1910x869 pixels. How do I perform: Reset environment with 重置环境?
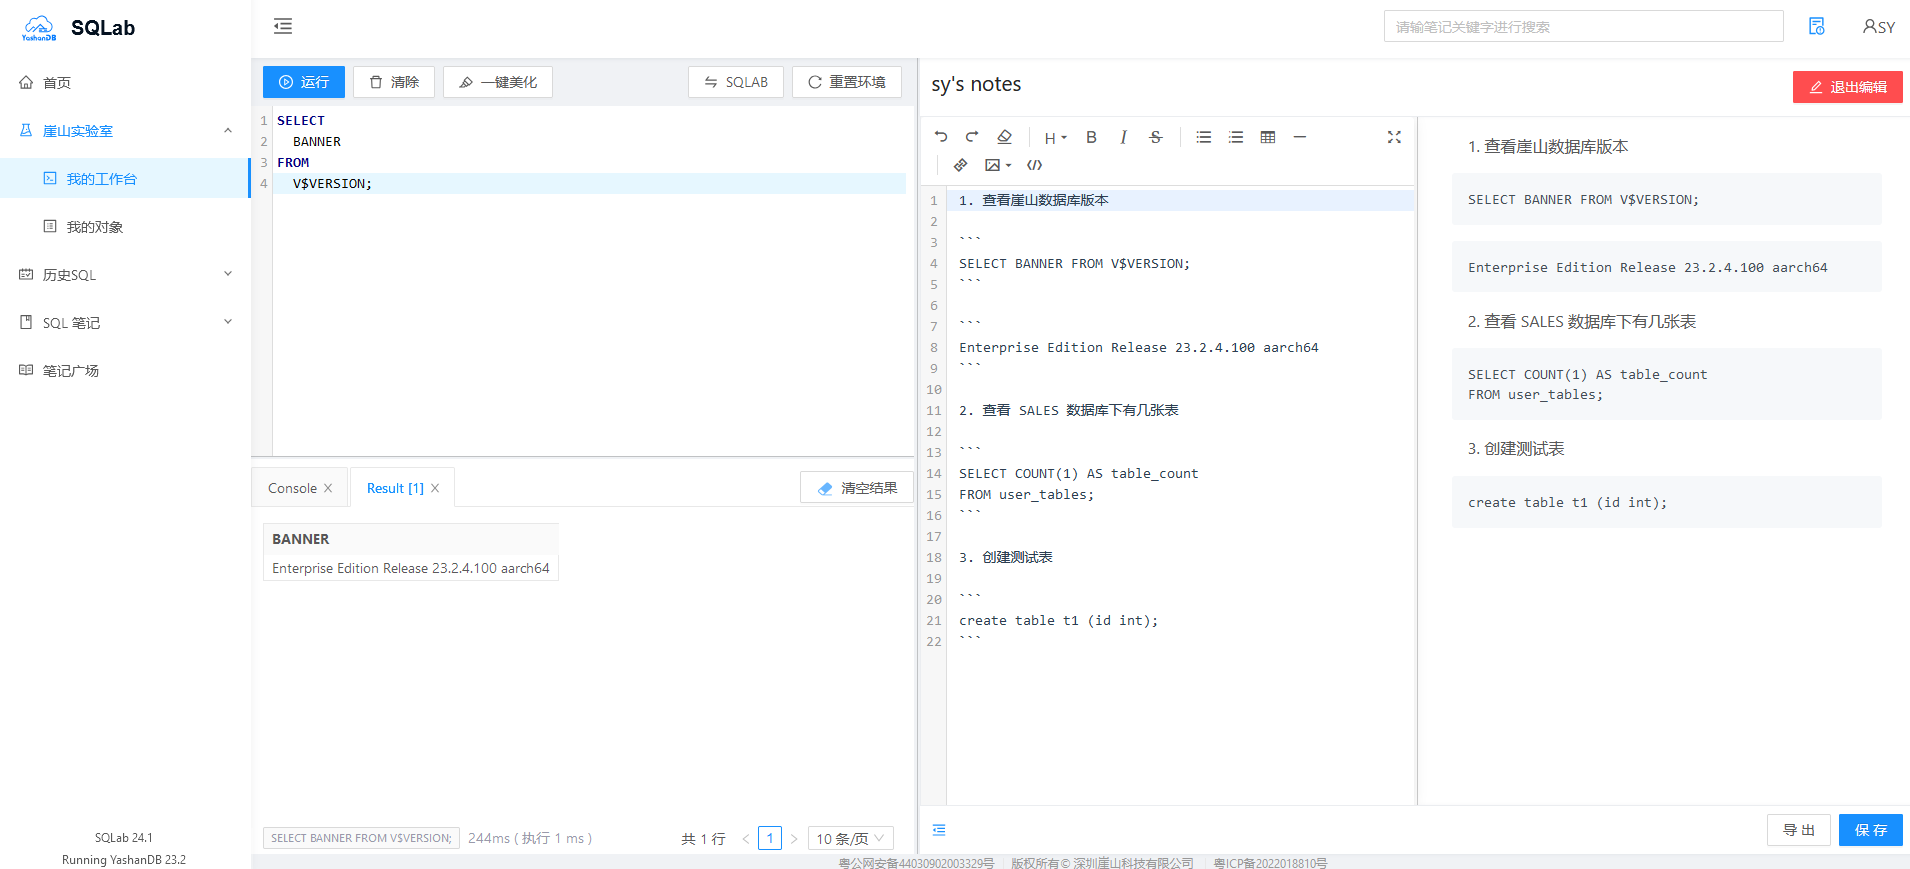coord(847,82)
